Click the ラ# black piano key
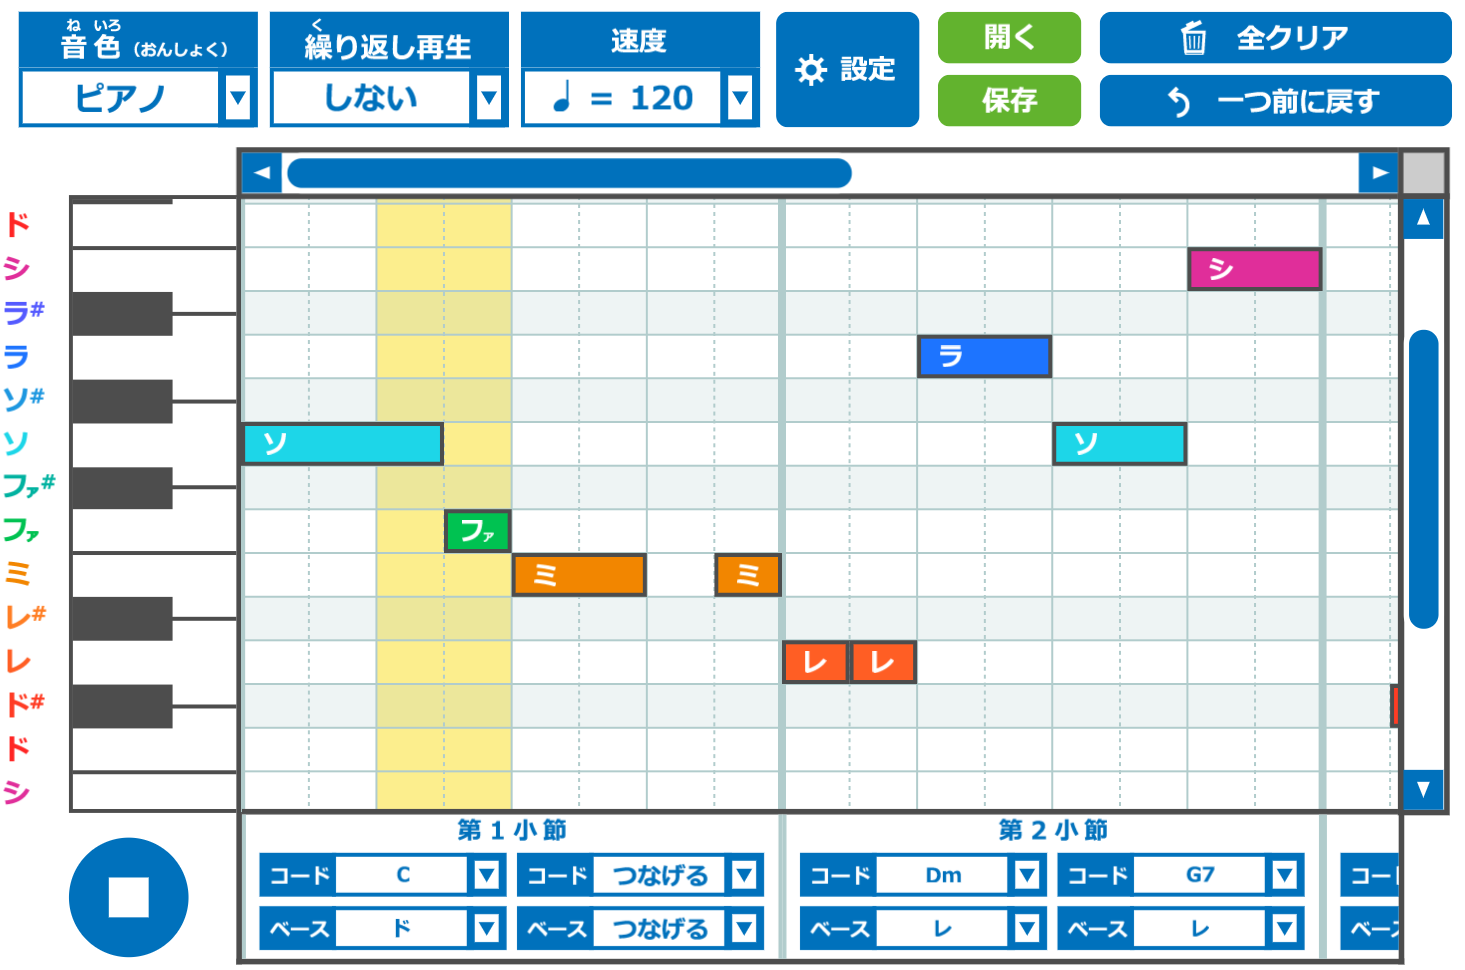This screenshot has width=1465, height=970. pos(122,313)
